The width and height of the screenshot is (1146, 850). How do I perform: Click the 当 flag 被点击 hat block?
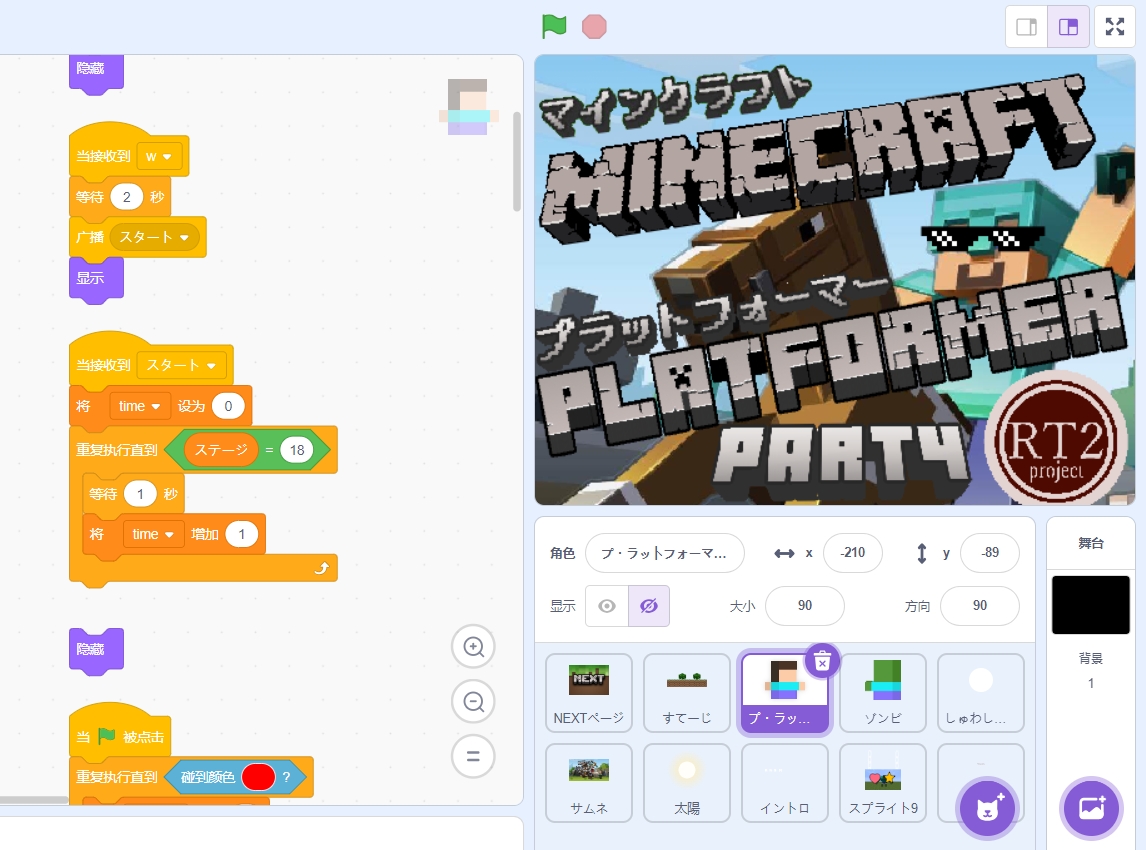pos(121,735)
